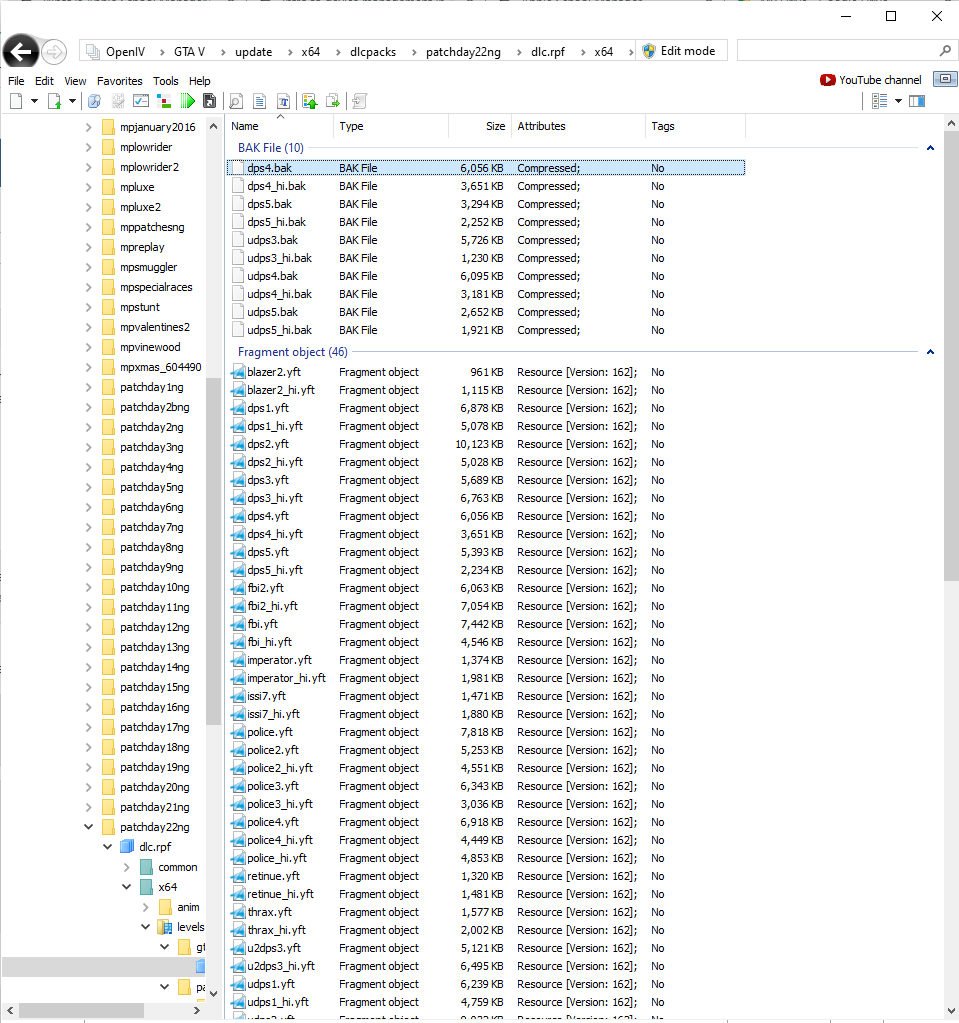The height and width of the screenshot is (1023, 959).
Task: Open the view mode dropdown arrow
Action: pos(898,101)
